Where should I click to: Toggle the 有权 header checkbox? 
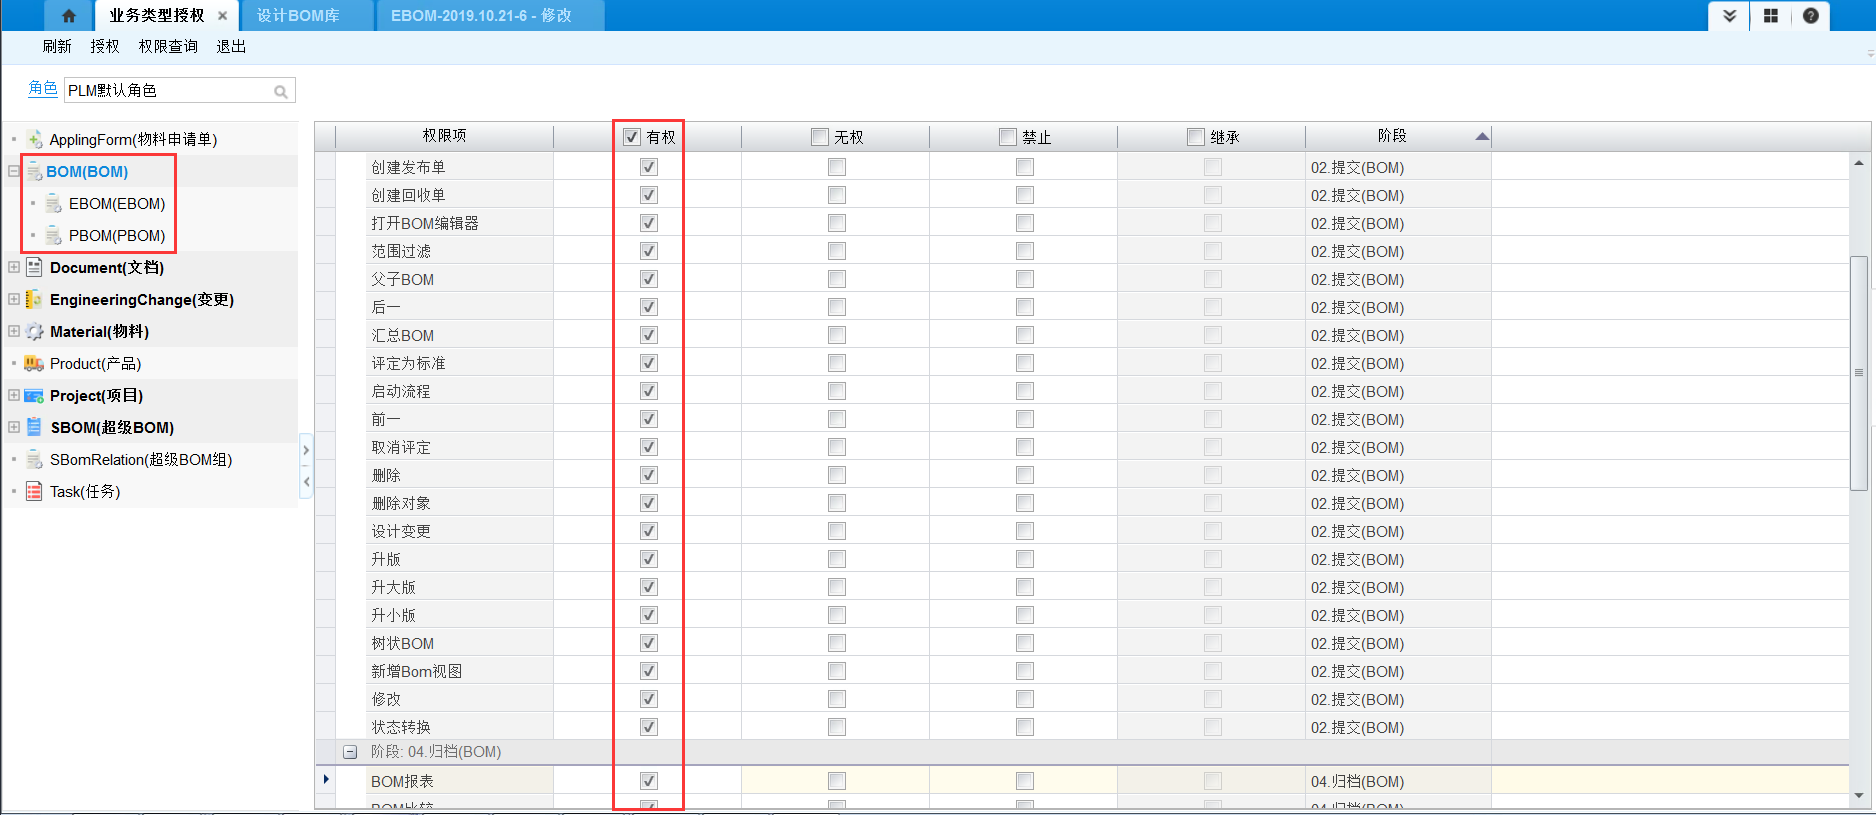coord(632,137)
